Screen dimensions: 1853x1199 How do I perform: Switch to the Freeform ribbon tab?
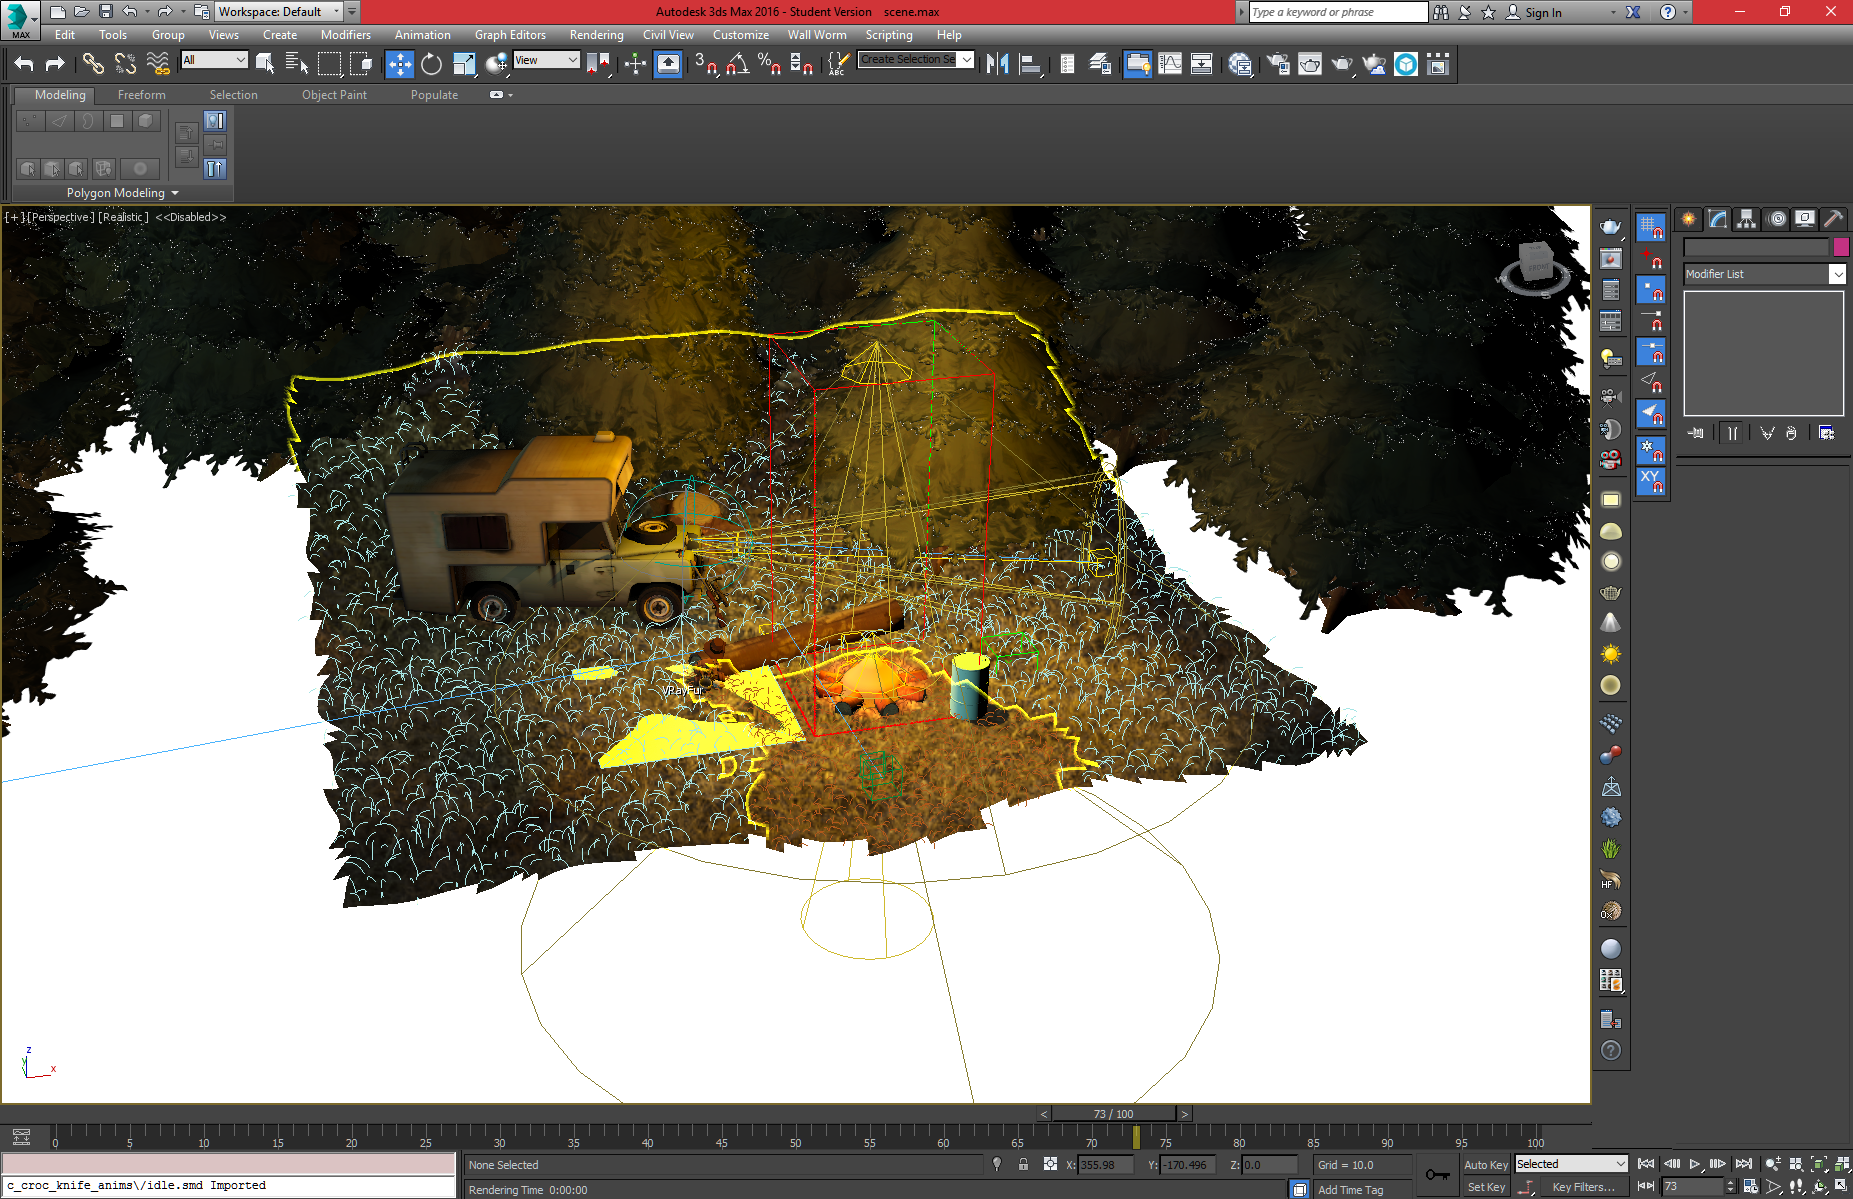[142, 95]
